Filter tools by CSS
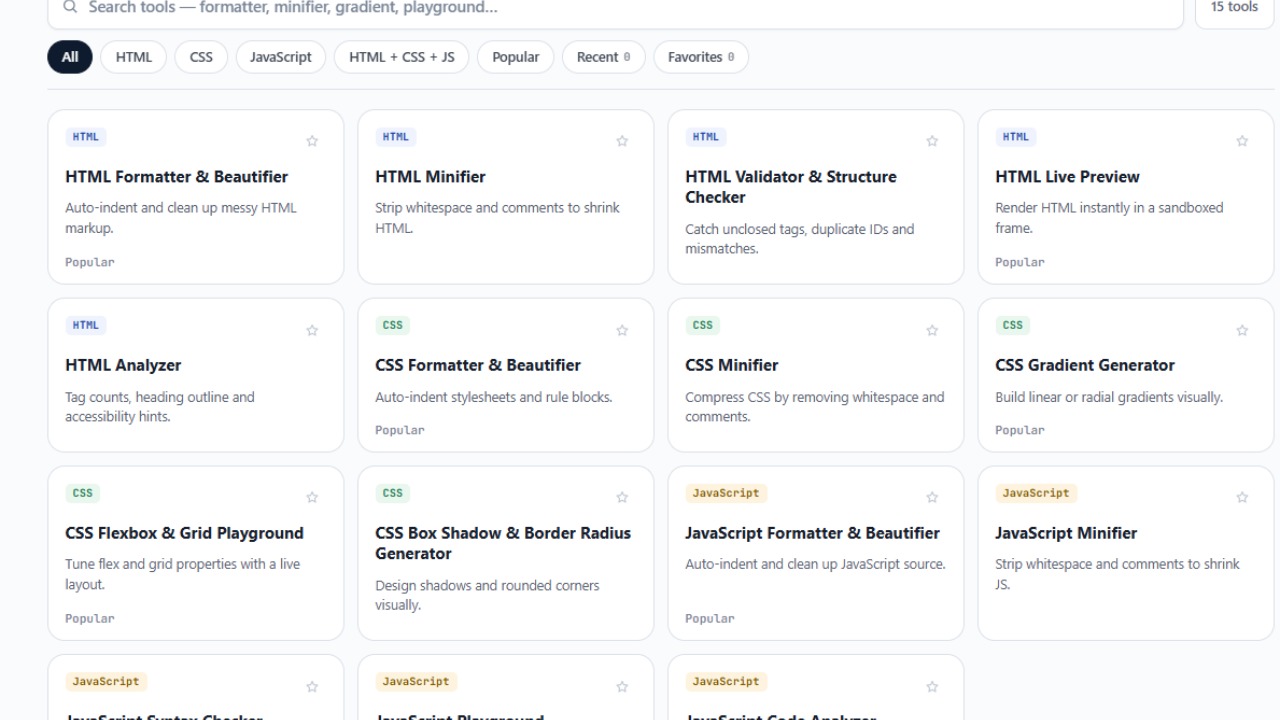1280x720 pixels. 201,57
